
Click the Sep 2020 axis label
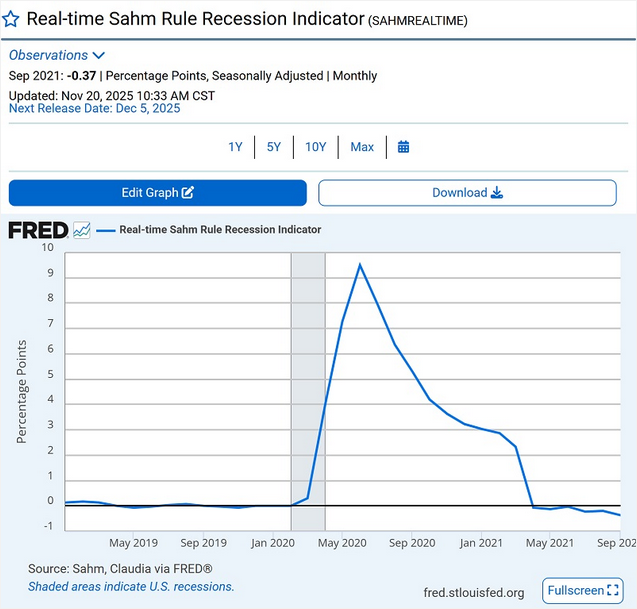tap(412, 542)
